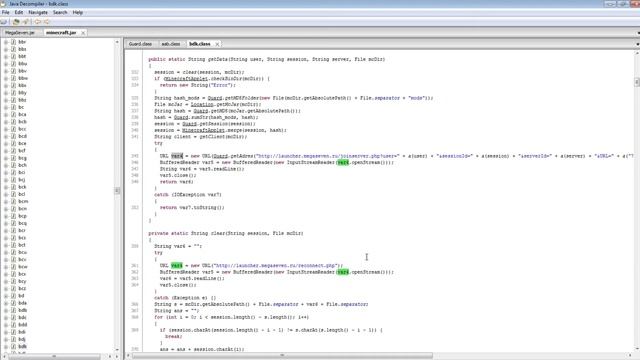Click the class file icon beside bcy
This screenshot has width=640, height=360.
click(x=13, y=281)
